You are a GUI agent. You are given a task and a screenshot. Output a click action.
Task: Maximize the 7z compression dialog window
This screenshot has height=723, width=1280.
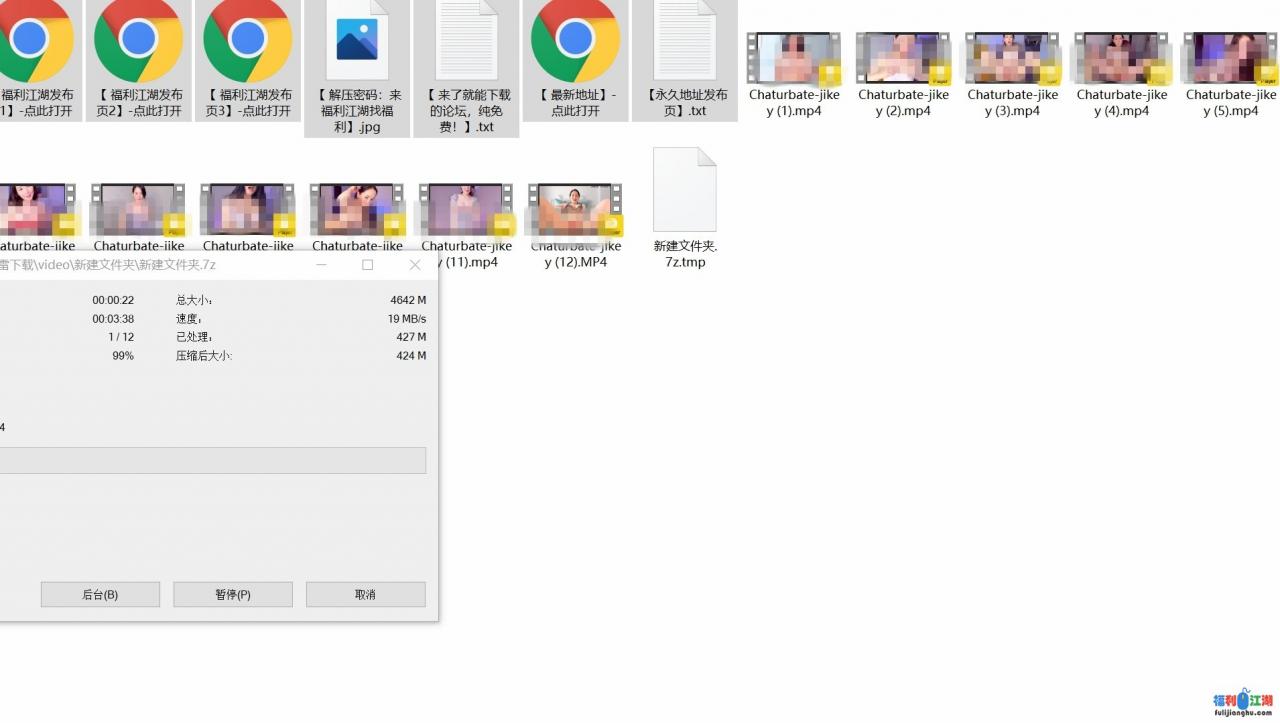pos(367,265)
